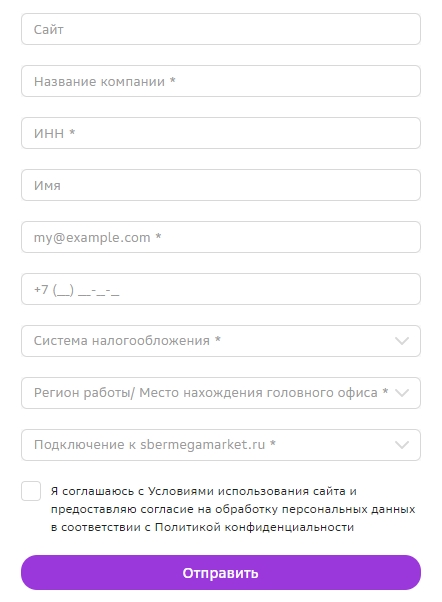
Task: Open the Регион работы / головного офиса dropdown
Action: click(221, 393)
